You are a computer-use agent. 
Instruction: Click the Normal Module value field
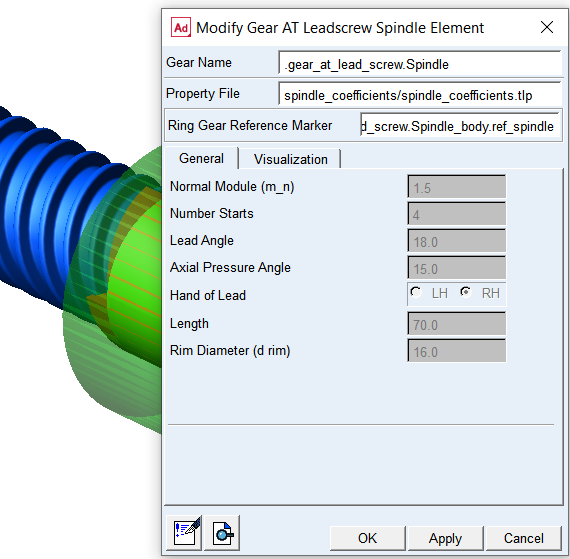click(x=457, y=187)
